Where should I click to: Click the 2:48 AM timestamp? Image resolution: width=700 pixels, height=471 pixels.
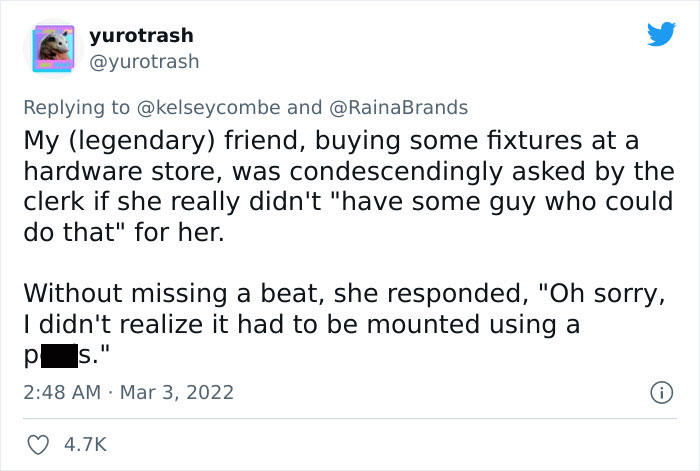61,389
